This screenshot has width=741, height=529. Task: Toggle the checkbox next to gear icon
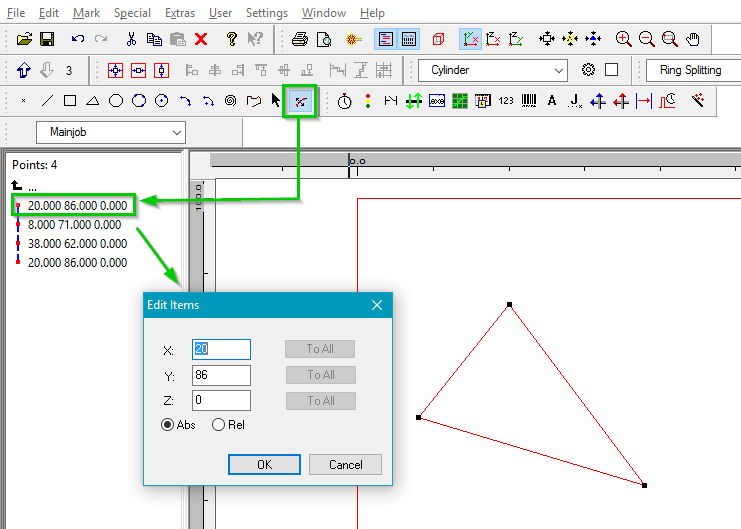(612, 70)
